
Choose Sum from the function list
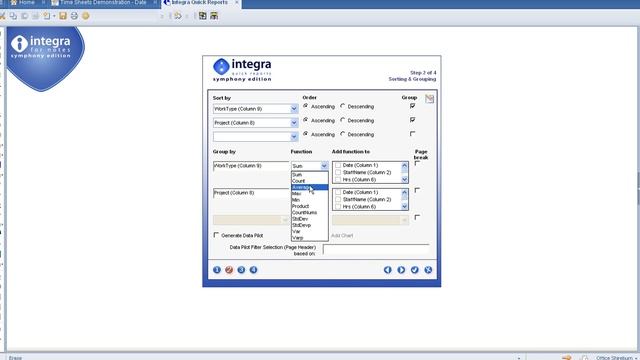point(309,175)
